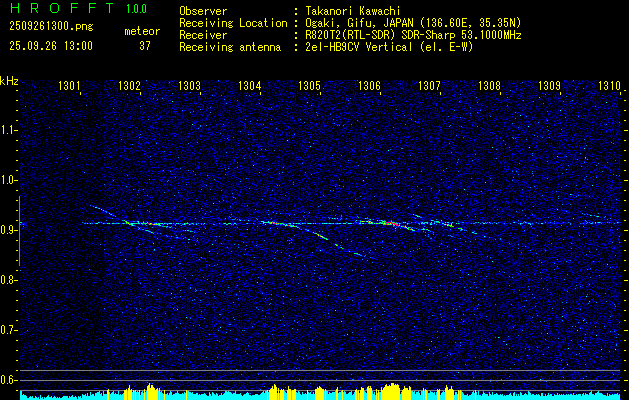Click the 1309 time marker
Viewport: 629px width, 400px height.
coord(549,85)
